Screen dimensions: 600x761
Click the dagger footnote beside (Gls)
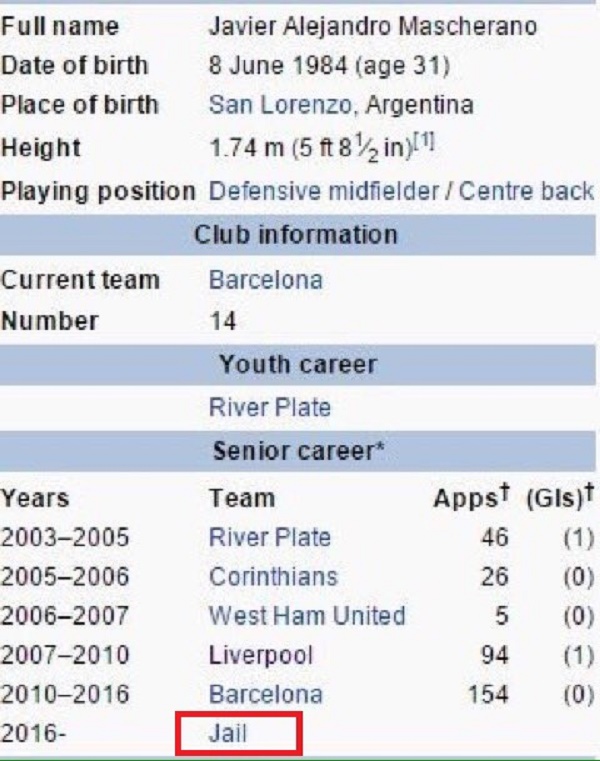pyautogui.click(x=588, y=492)
